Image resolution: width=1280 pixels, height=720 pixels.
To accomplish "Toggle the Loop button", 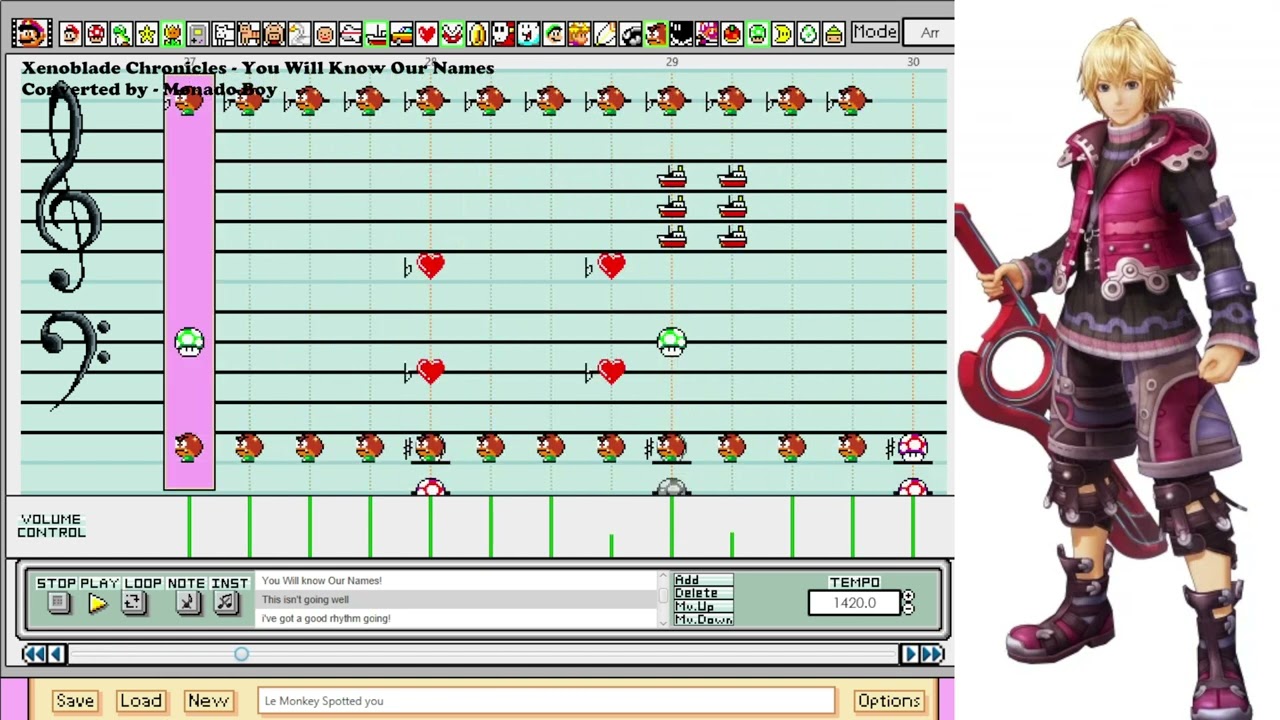I will point(133,603).
